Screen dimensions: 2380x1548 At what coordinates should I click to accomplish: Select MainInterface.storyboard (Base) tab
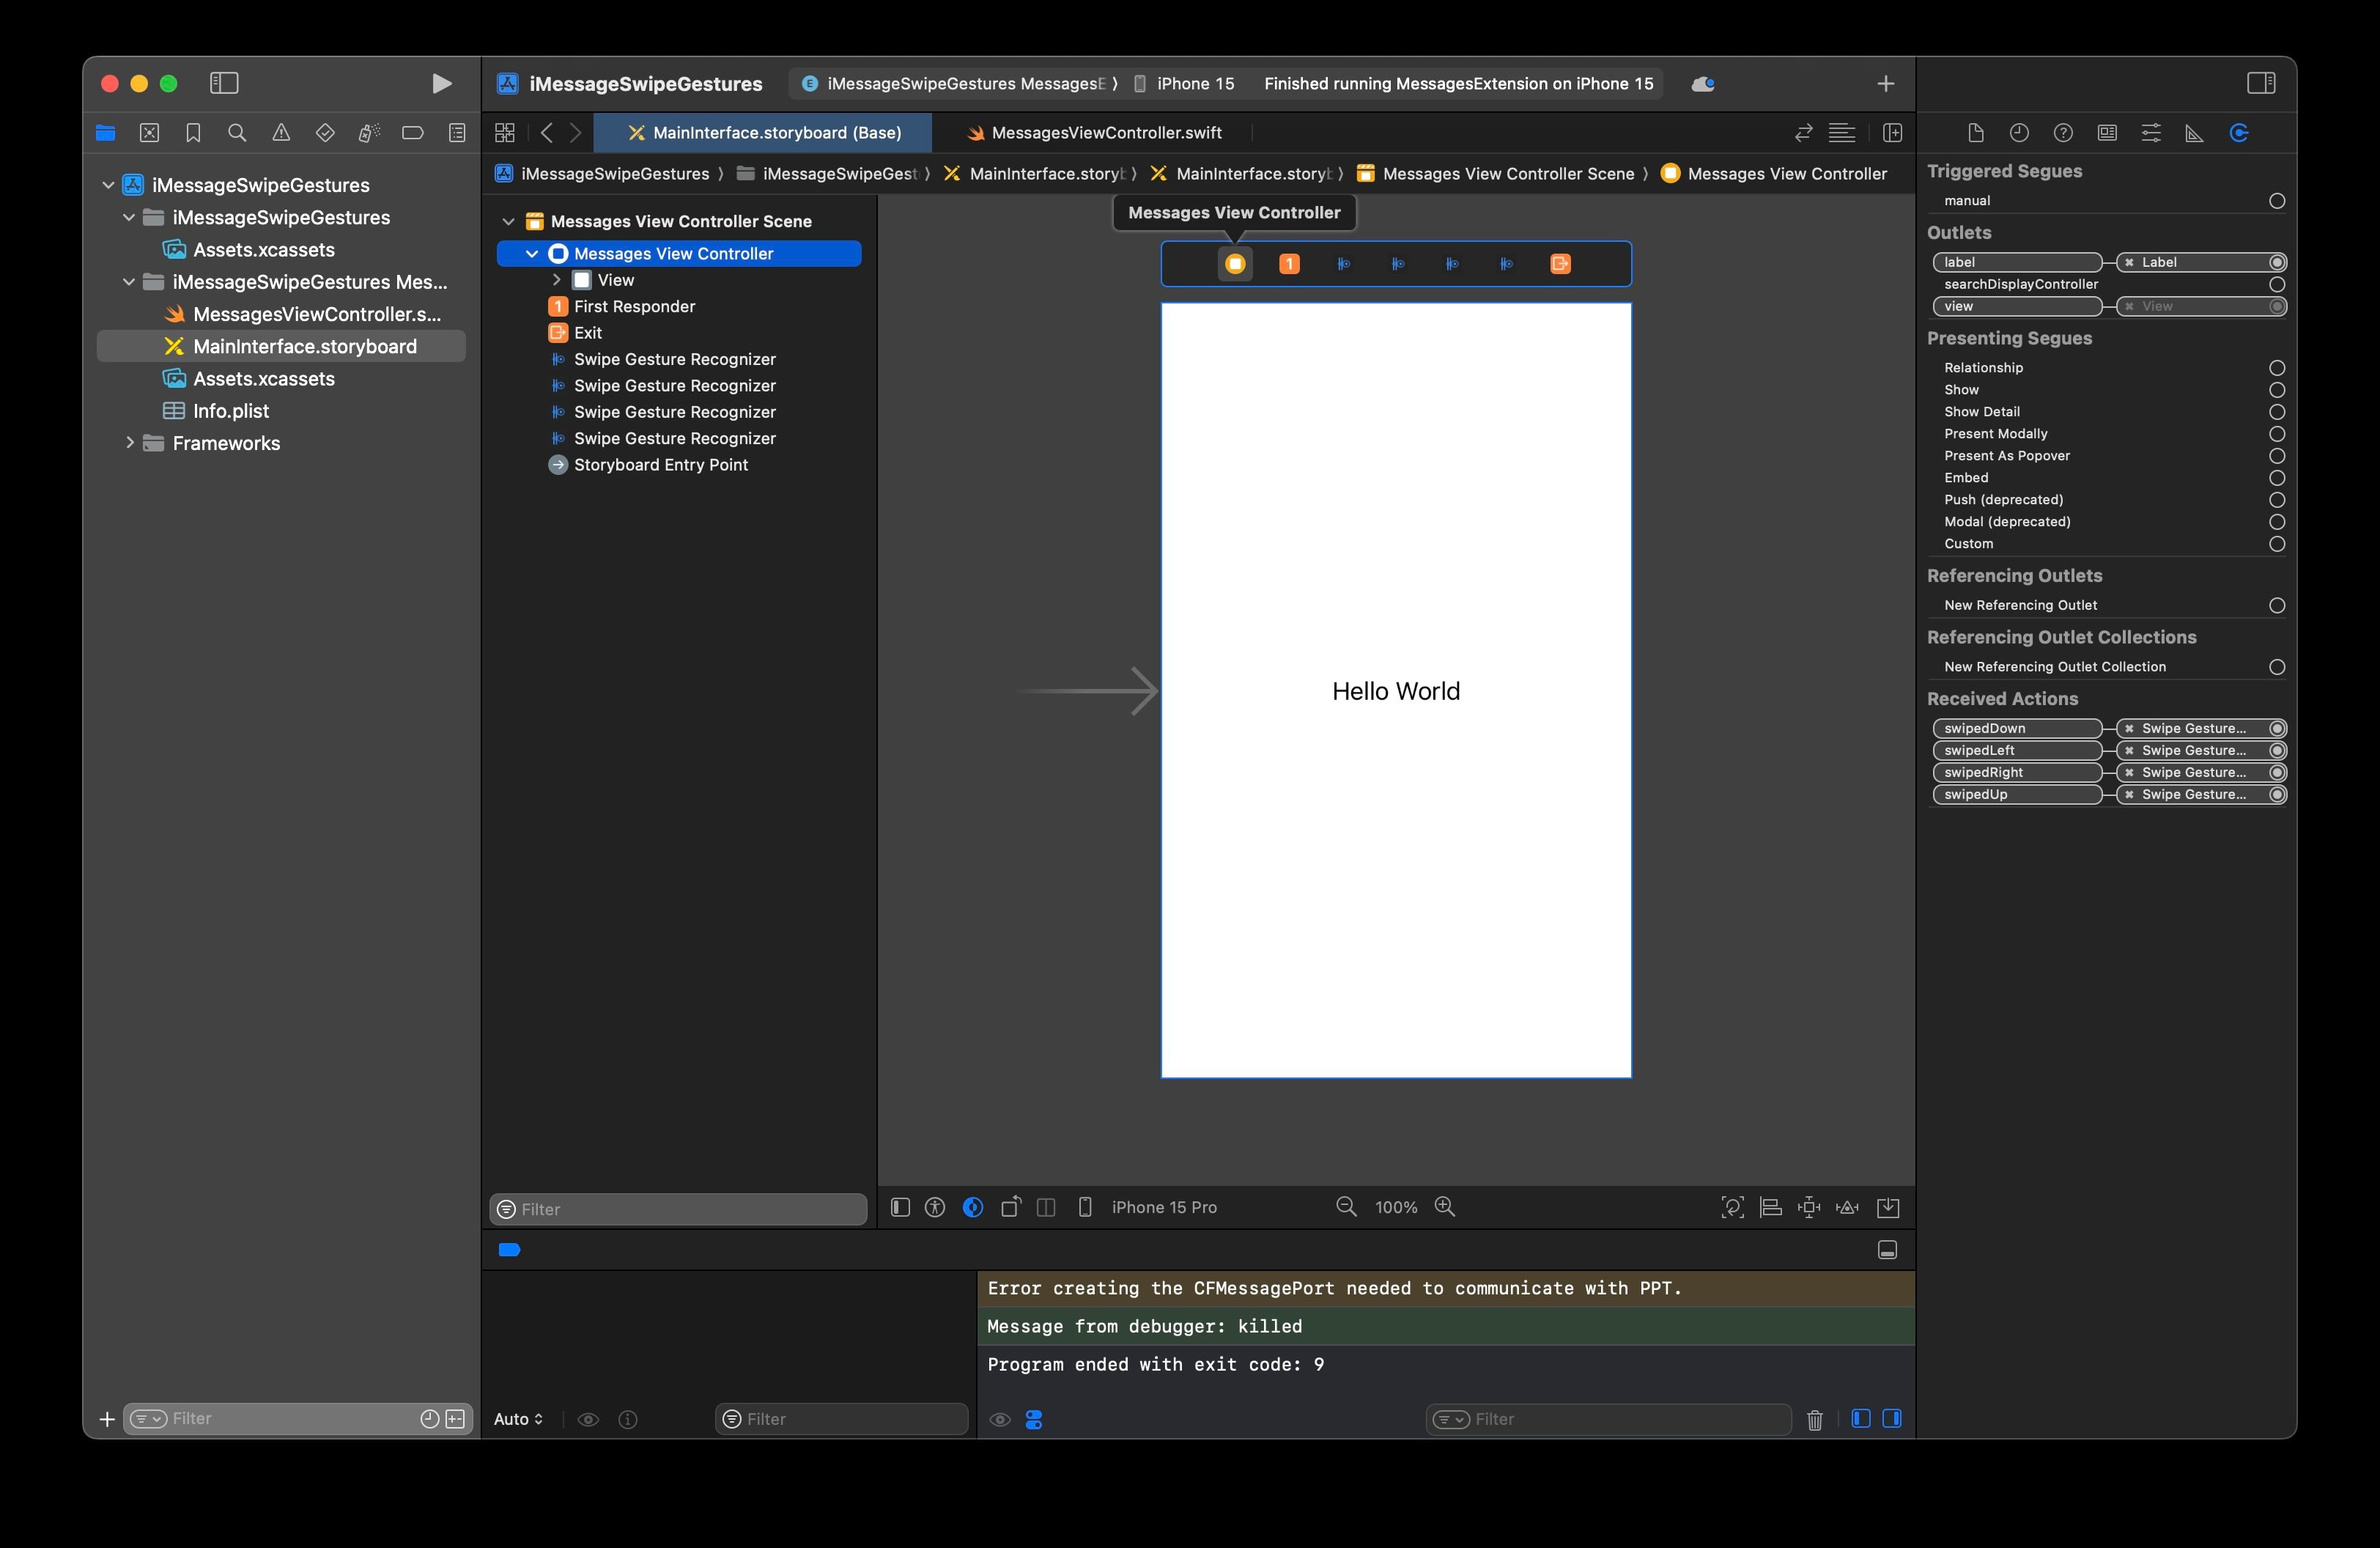coord(776,133)
